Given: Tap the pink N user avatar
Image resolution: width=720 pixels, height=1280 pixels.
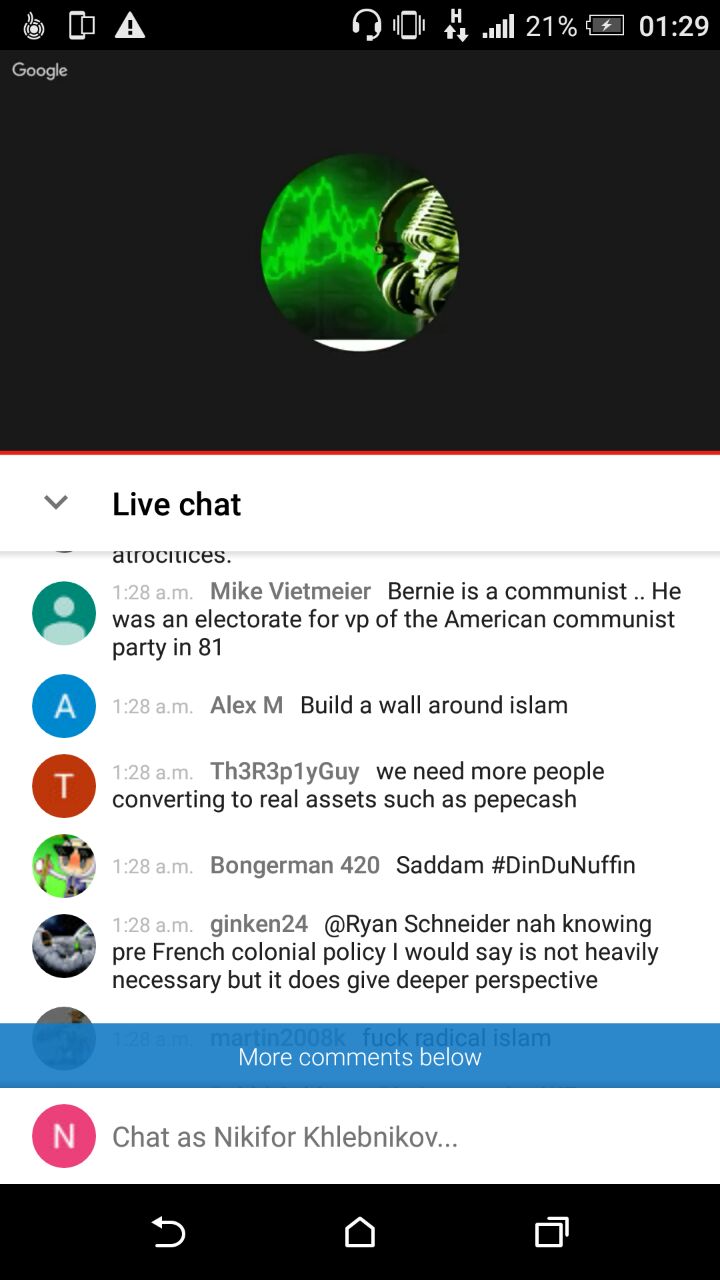Looking at the screenshot, I should [64, 1136].
